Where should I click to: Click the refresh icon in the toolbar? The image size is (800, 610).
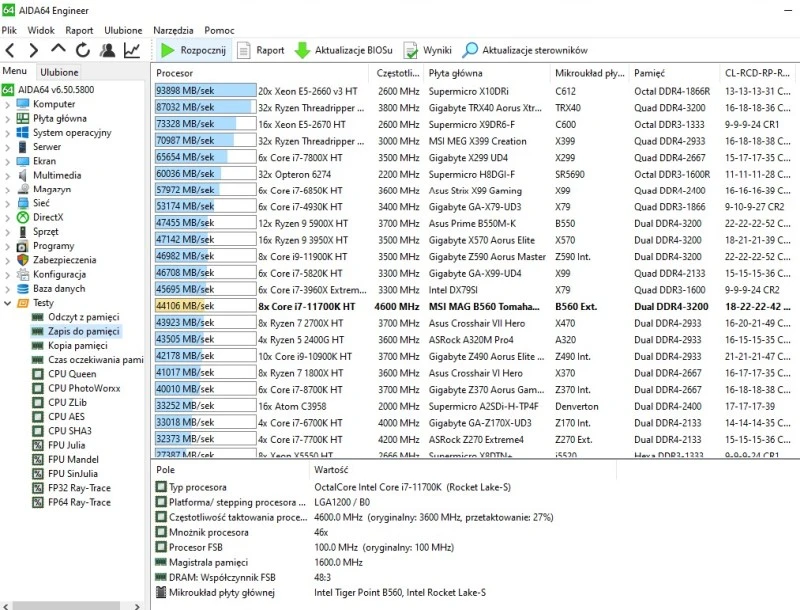click(82, 50)
